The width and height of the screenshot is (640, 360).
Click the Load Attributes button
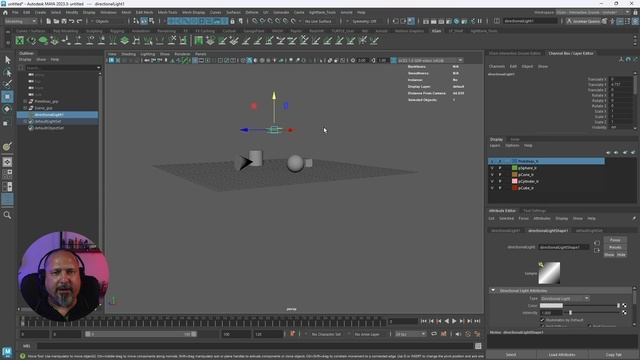[x=562, y=355]
